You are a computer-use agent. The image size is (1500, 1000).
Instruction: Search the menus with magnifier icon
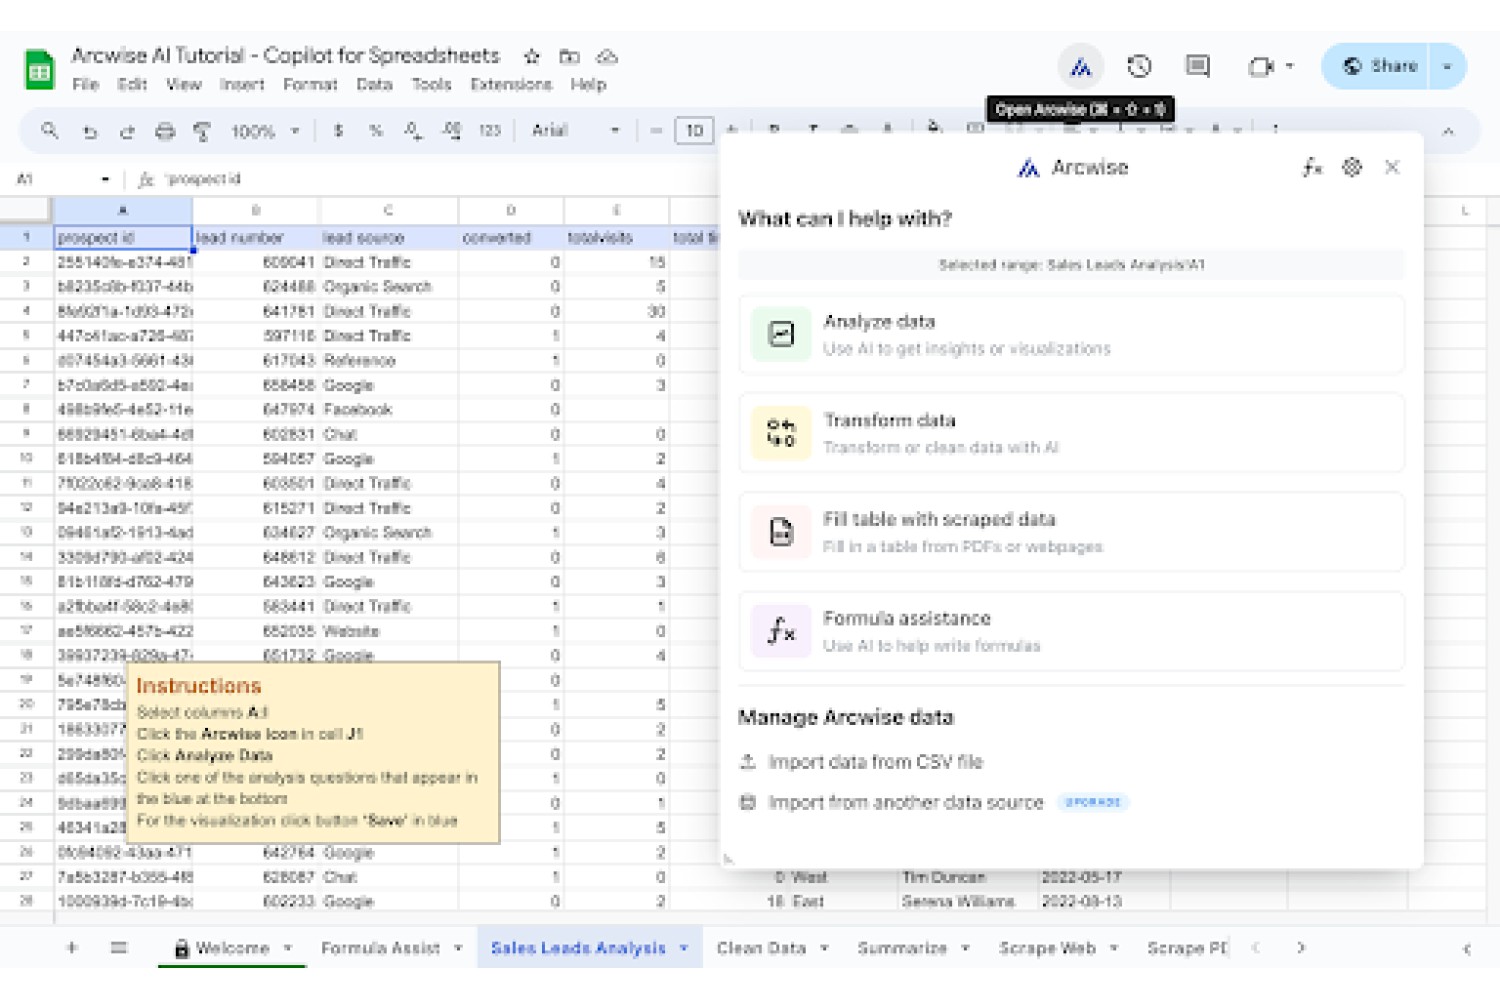tap(50, 130)
